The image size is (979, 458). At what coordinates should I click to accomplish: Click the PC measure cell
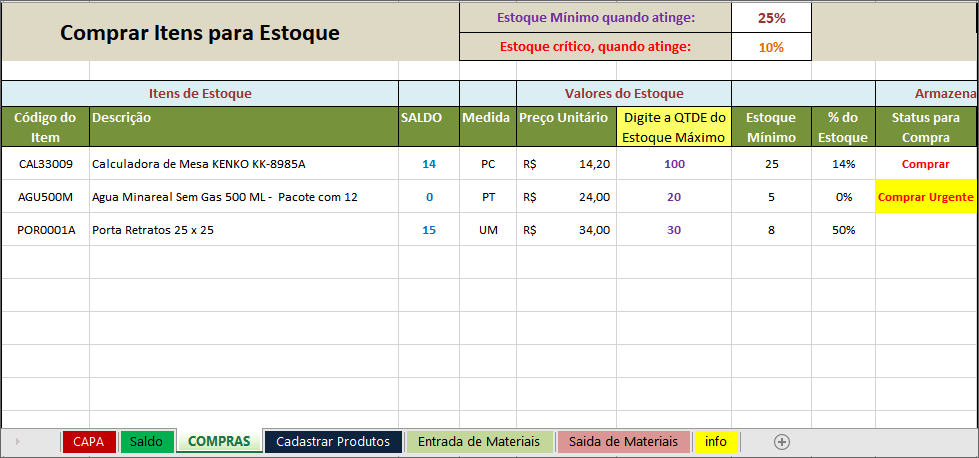488,164
